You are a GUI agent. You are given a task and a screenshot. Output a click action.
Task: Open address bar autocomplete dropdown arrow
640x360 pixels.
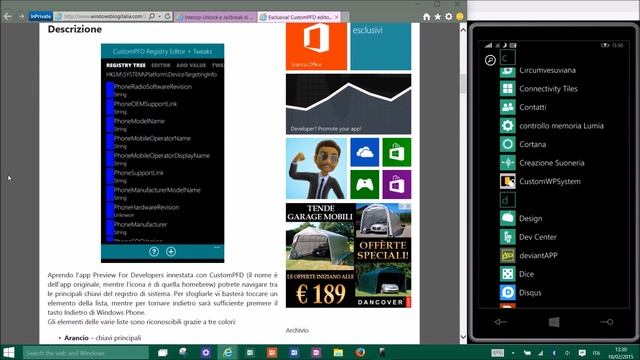(x=160, y=17)
